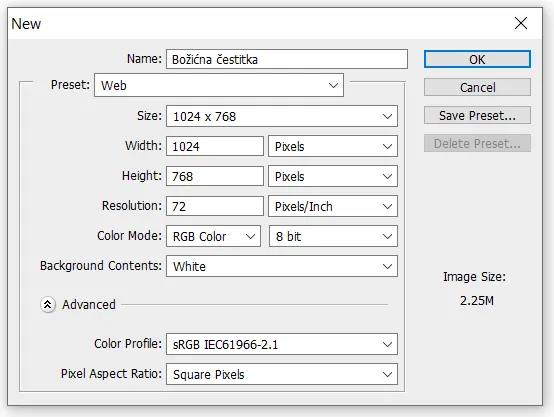Click the 2.25M image size value

tap(477, 301)
